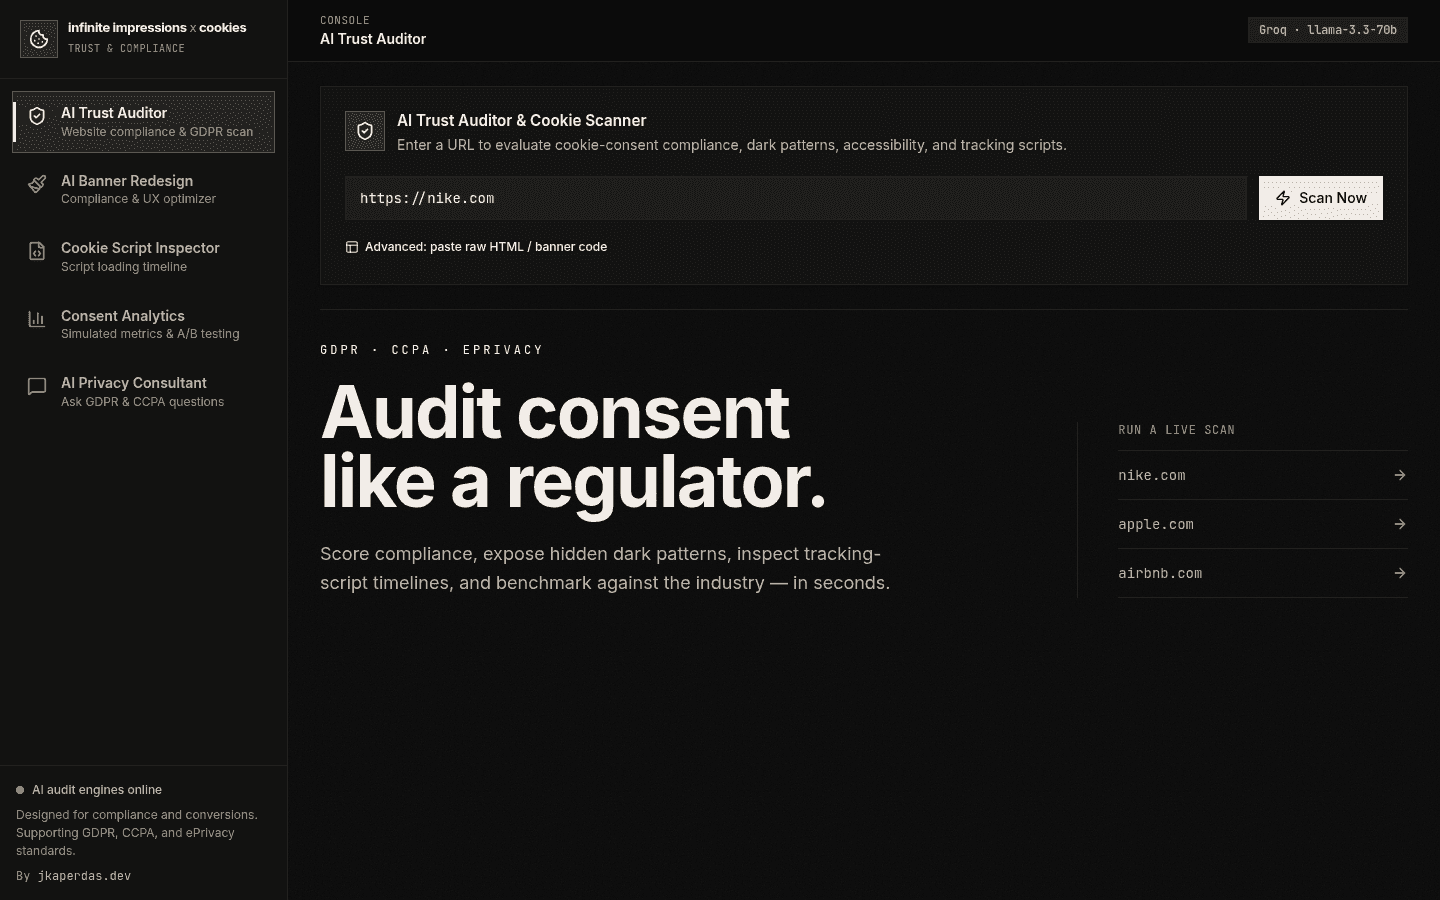Expand Advanced: paste raw HTML / banner code
This screenshot has width=1440, height=900.
(476, 247)
